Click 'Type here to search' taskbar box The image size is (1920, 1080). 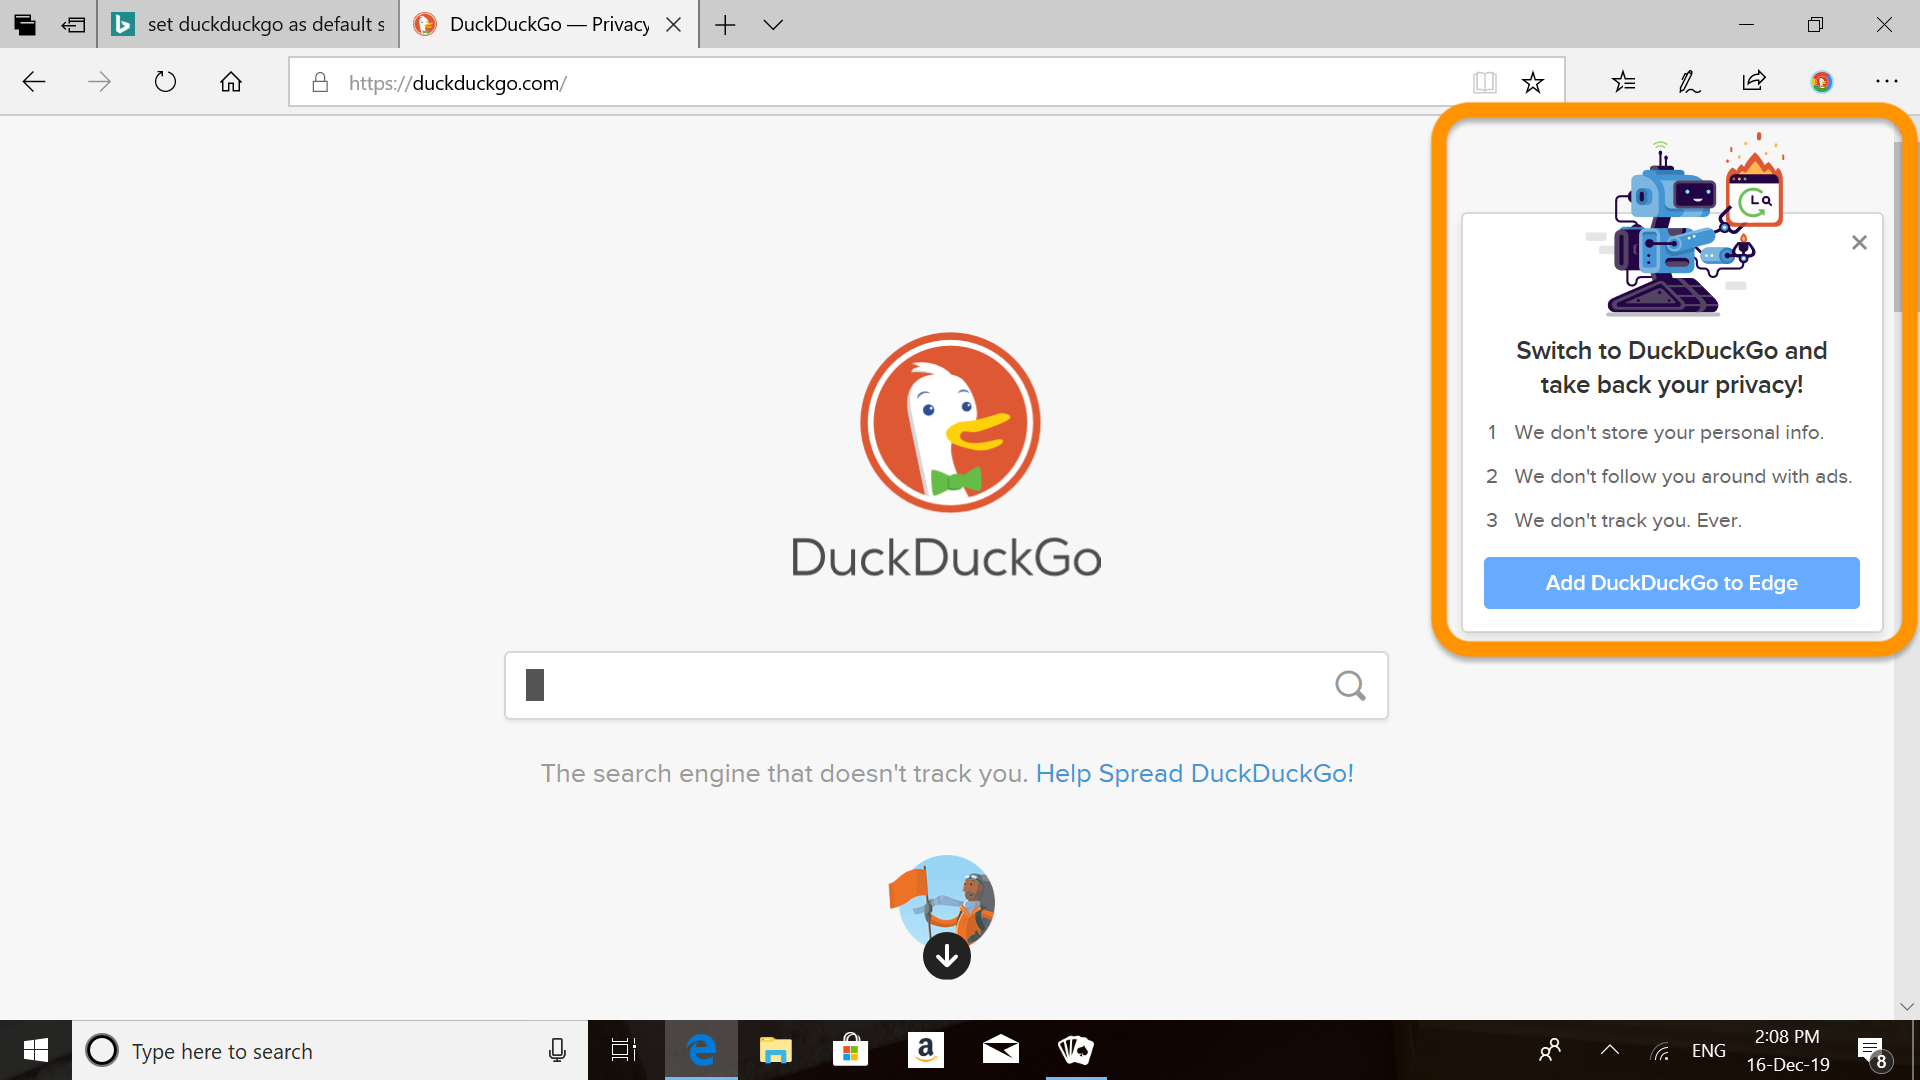(330, 1050)
